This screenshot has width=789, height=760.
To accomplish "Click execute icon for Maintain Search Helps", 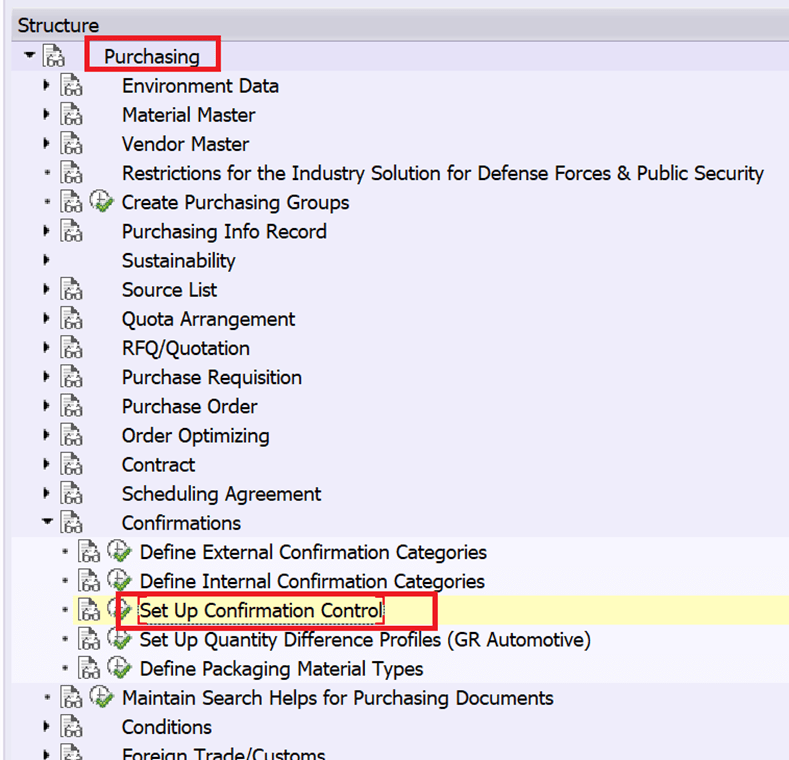I will [x=102, y=698].
